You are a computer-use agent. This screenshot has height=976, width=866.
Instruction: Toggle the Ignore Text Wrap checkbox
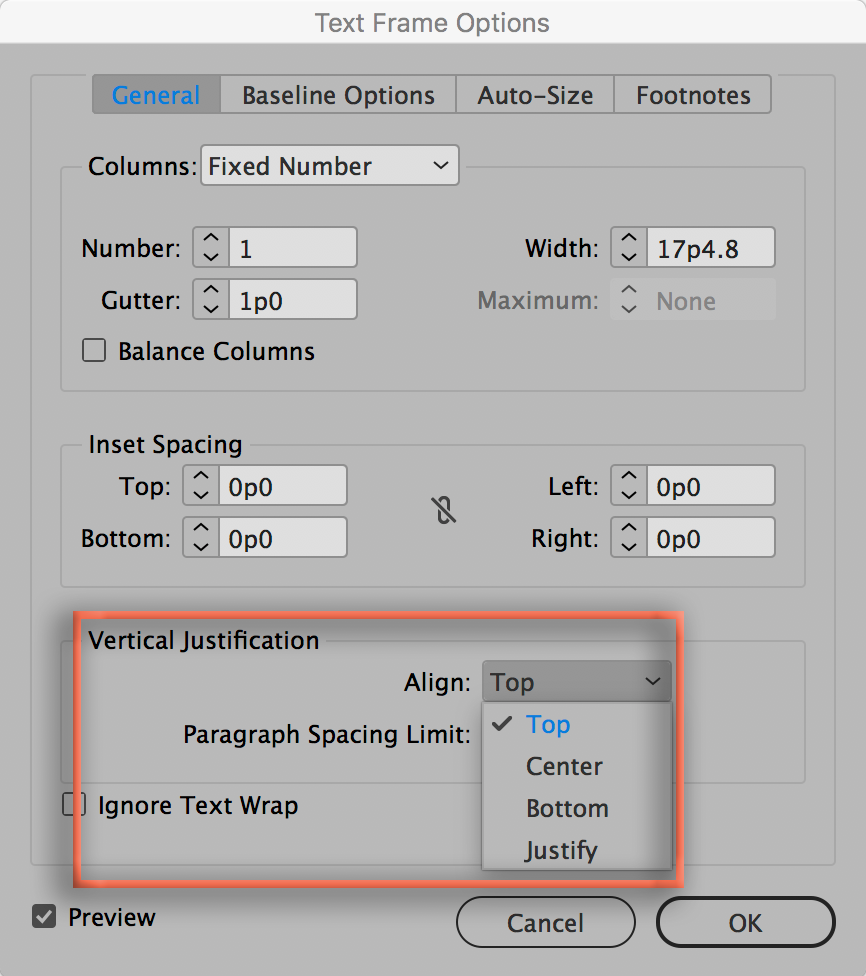74,805
